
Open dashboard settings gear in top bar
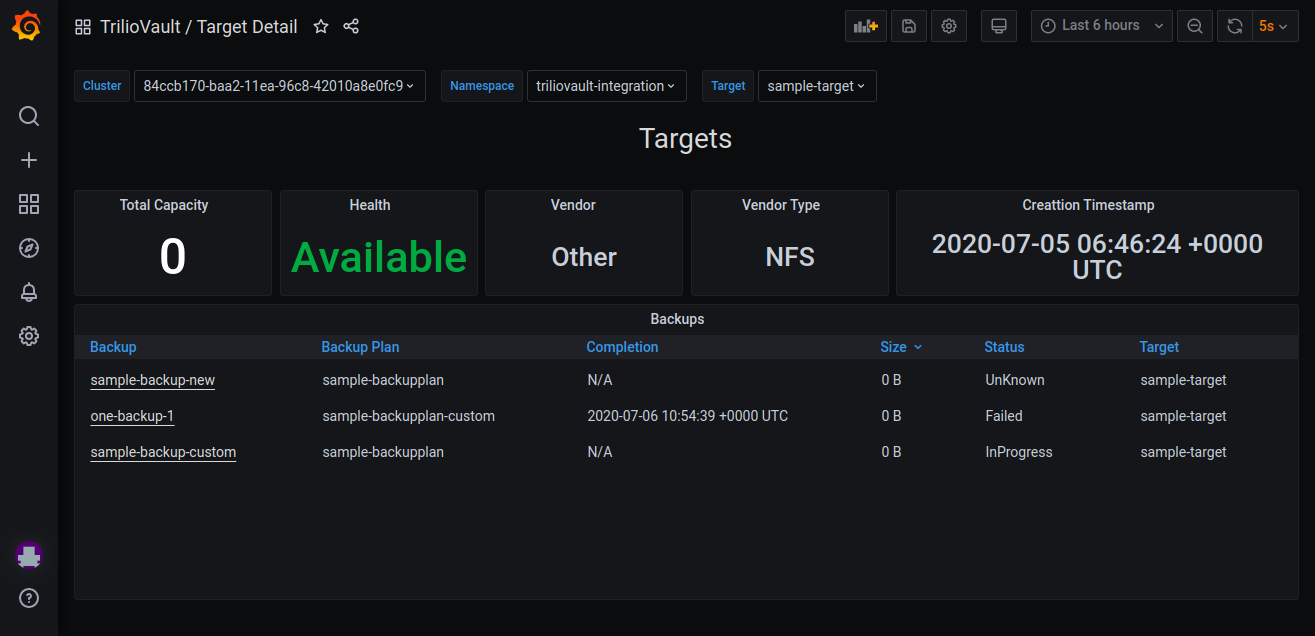(949, 26)
